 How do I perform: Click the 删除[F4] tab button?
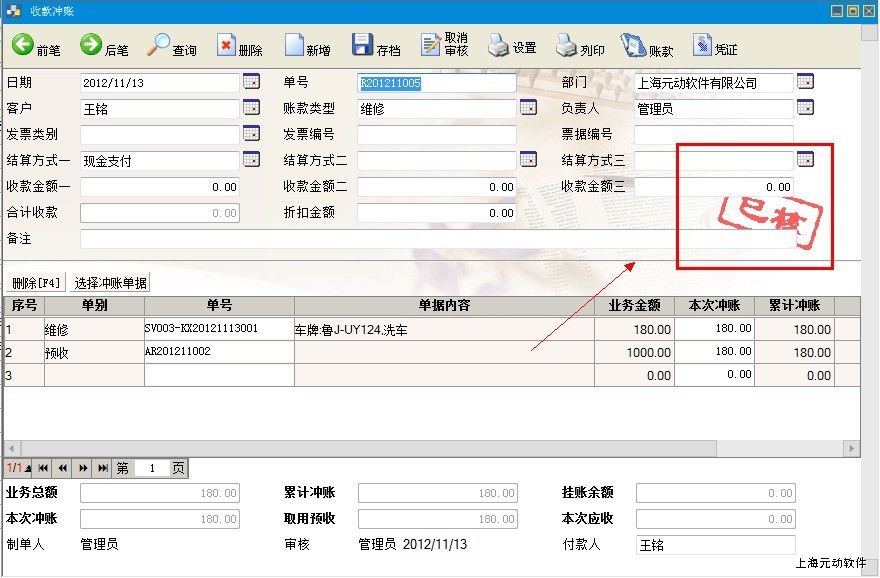(36, 283)
